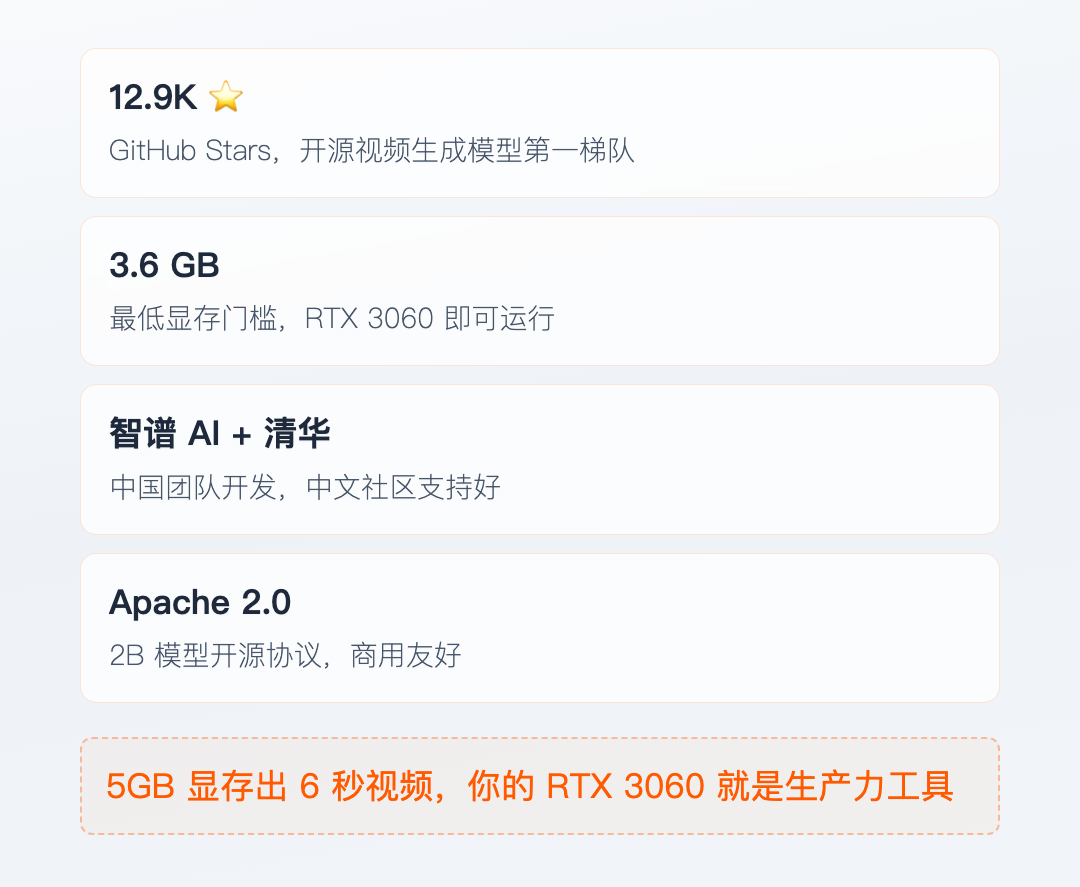Screen dimensions: 1080x887
Task: Click the star emoji beside 12.9K
Action: pos(226,96)
